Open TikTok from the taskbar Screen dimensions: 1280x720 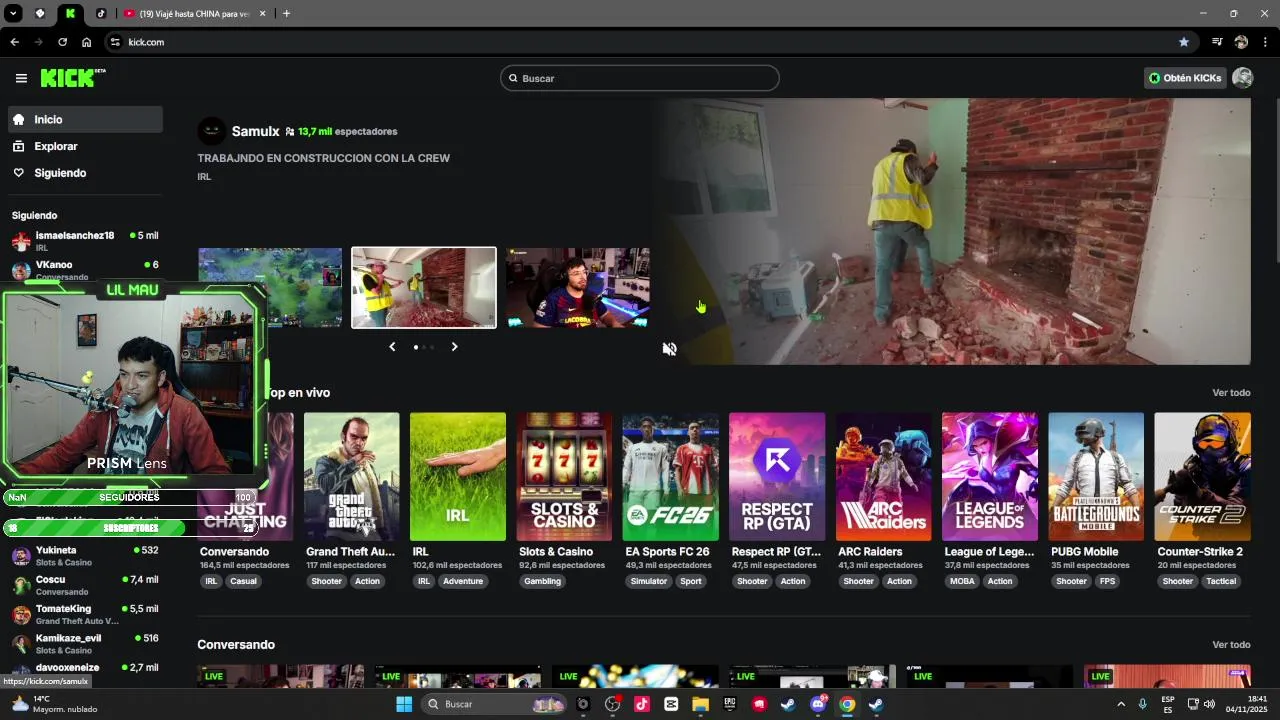click(642, 704)
